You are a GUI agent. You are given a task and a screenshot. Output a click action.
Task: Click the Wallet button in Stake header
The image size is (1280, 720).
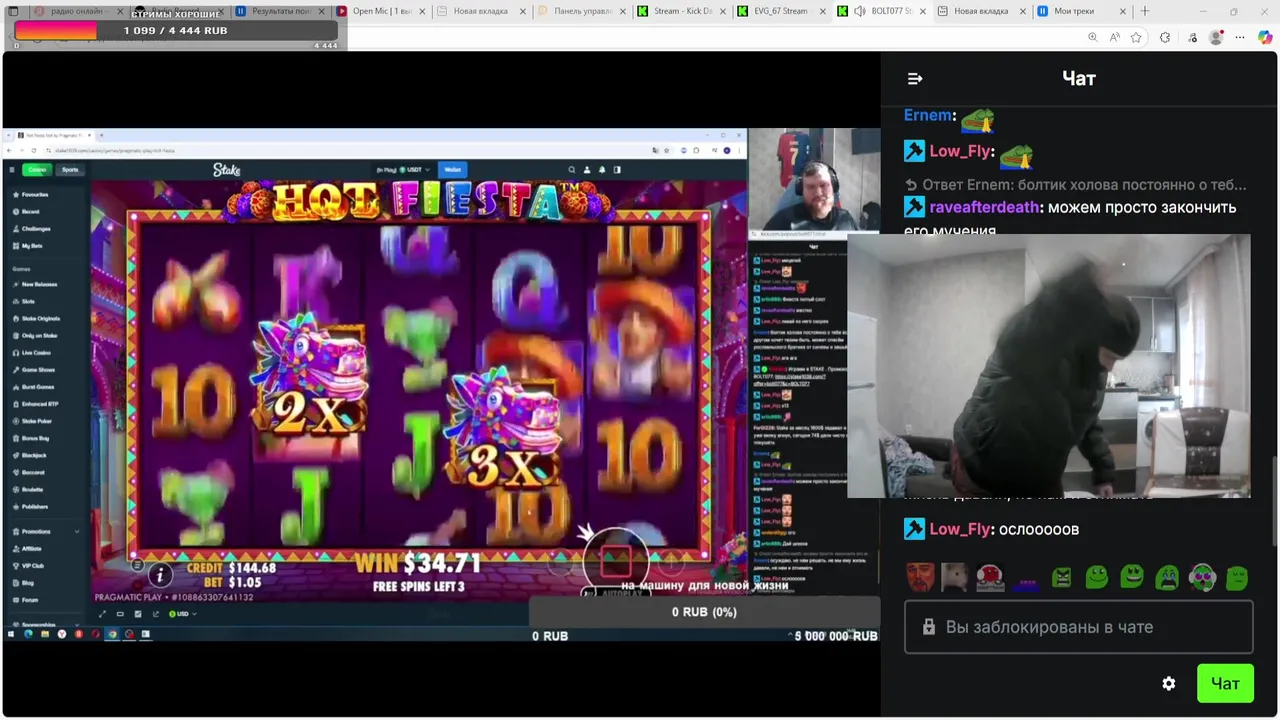(x=453, y=170)
